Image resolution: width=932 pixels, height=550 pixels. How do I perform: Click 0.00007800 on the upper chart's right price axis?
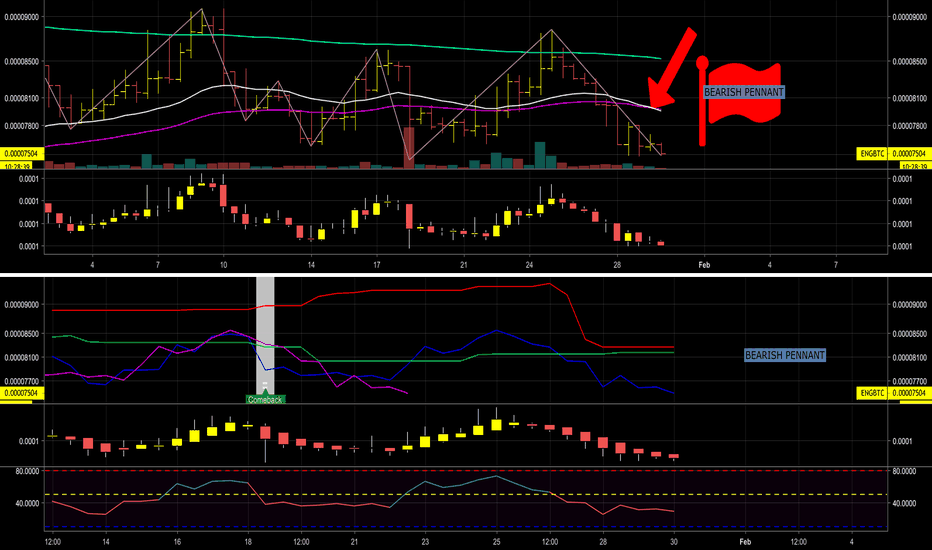coord(909,126)
